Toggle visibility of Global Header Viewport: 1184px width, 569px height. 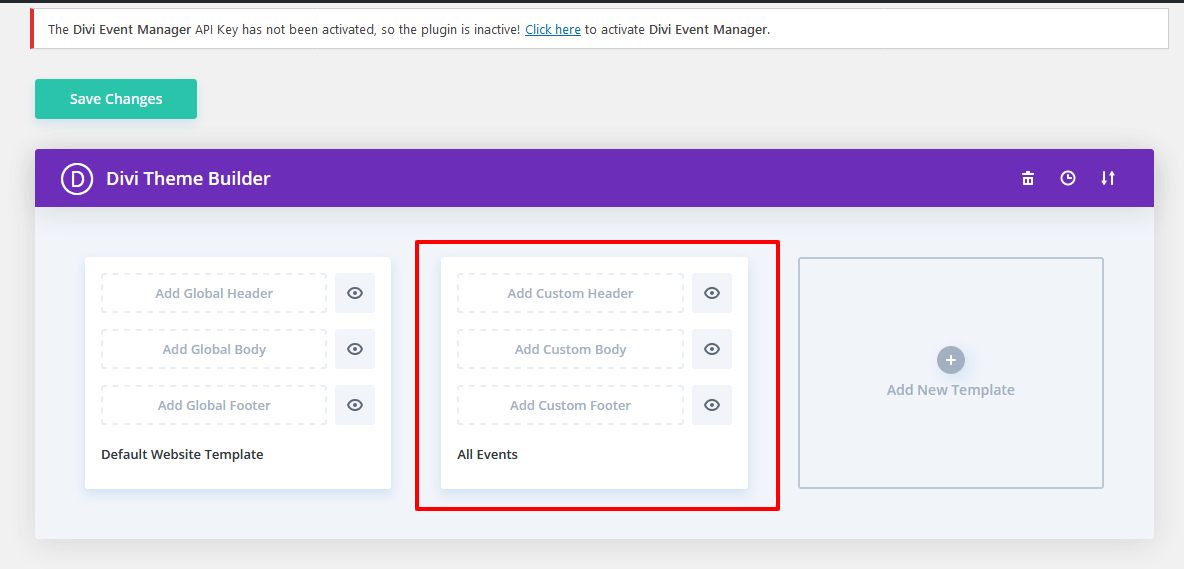click(355, 293)
